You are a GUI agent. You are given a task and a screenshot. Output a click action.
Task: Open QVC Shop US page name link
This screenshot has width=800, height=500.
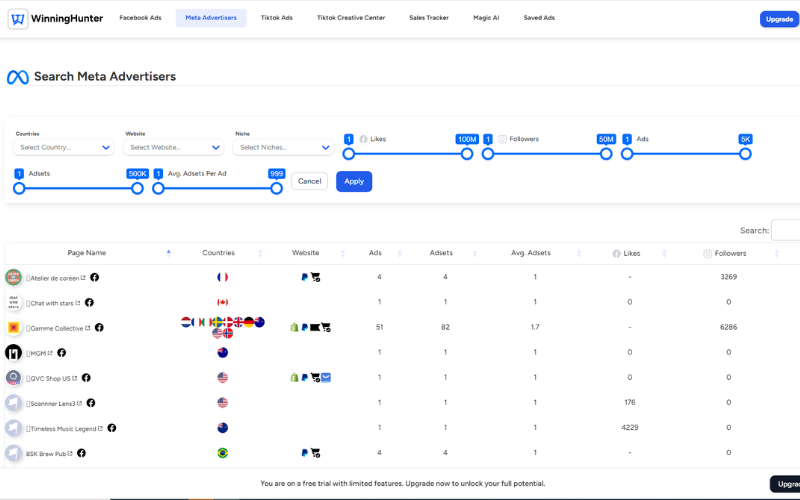[50, 379]
